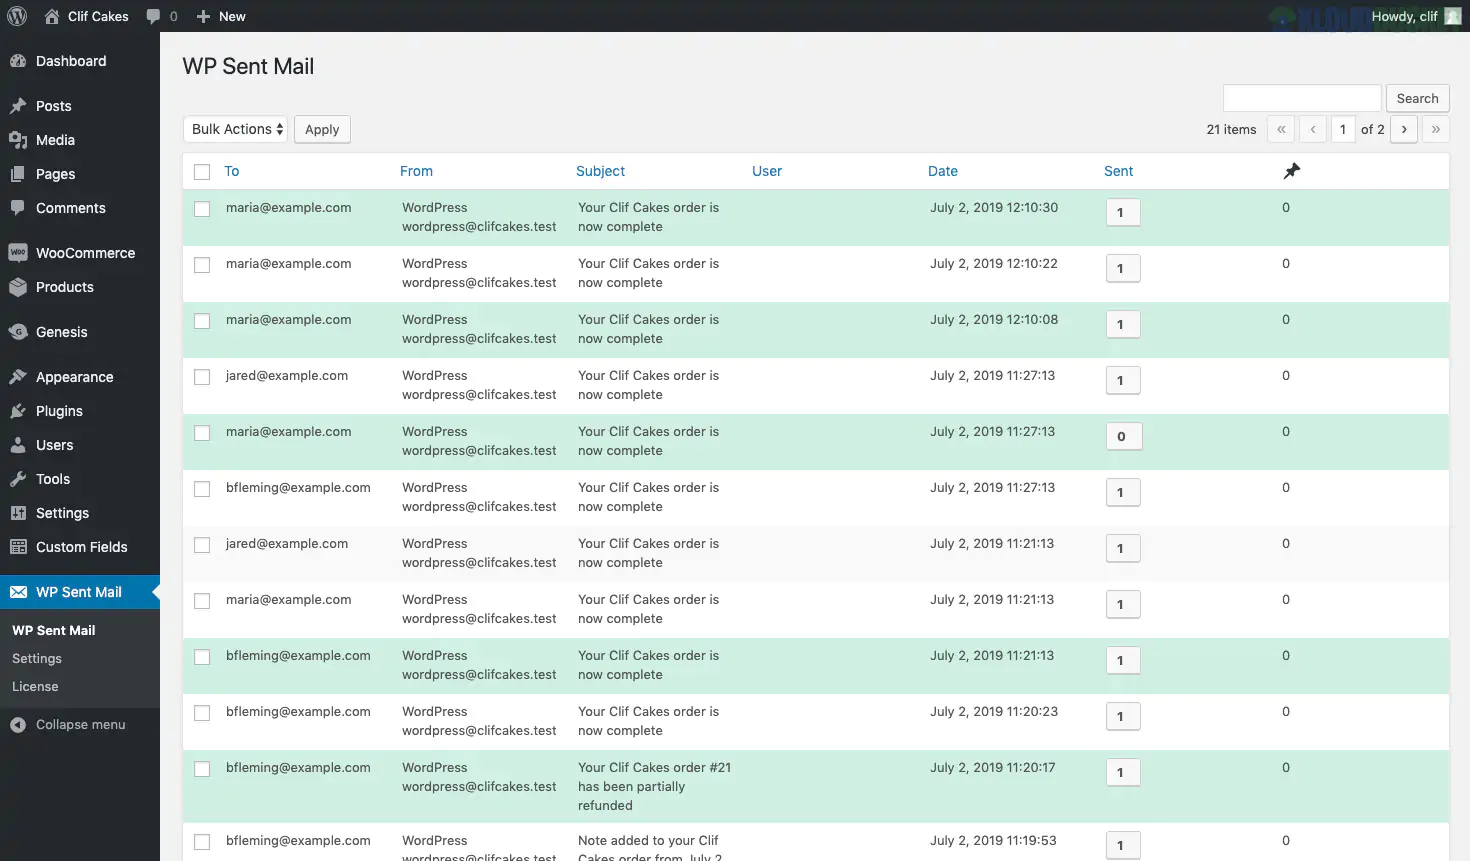Check the select-all checkbox in the table header
This screenshot has height=861, width=1470.
(x=201, y=171)
